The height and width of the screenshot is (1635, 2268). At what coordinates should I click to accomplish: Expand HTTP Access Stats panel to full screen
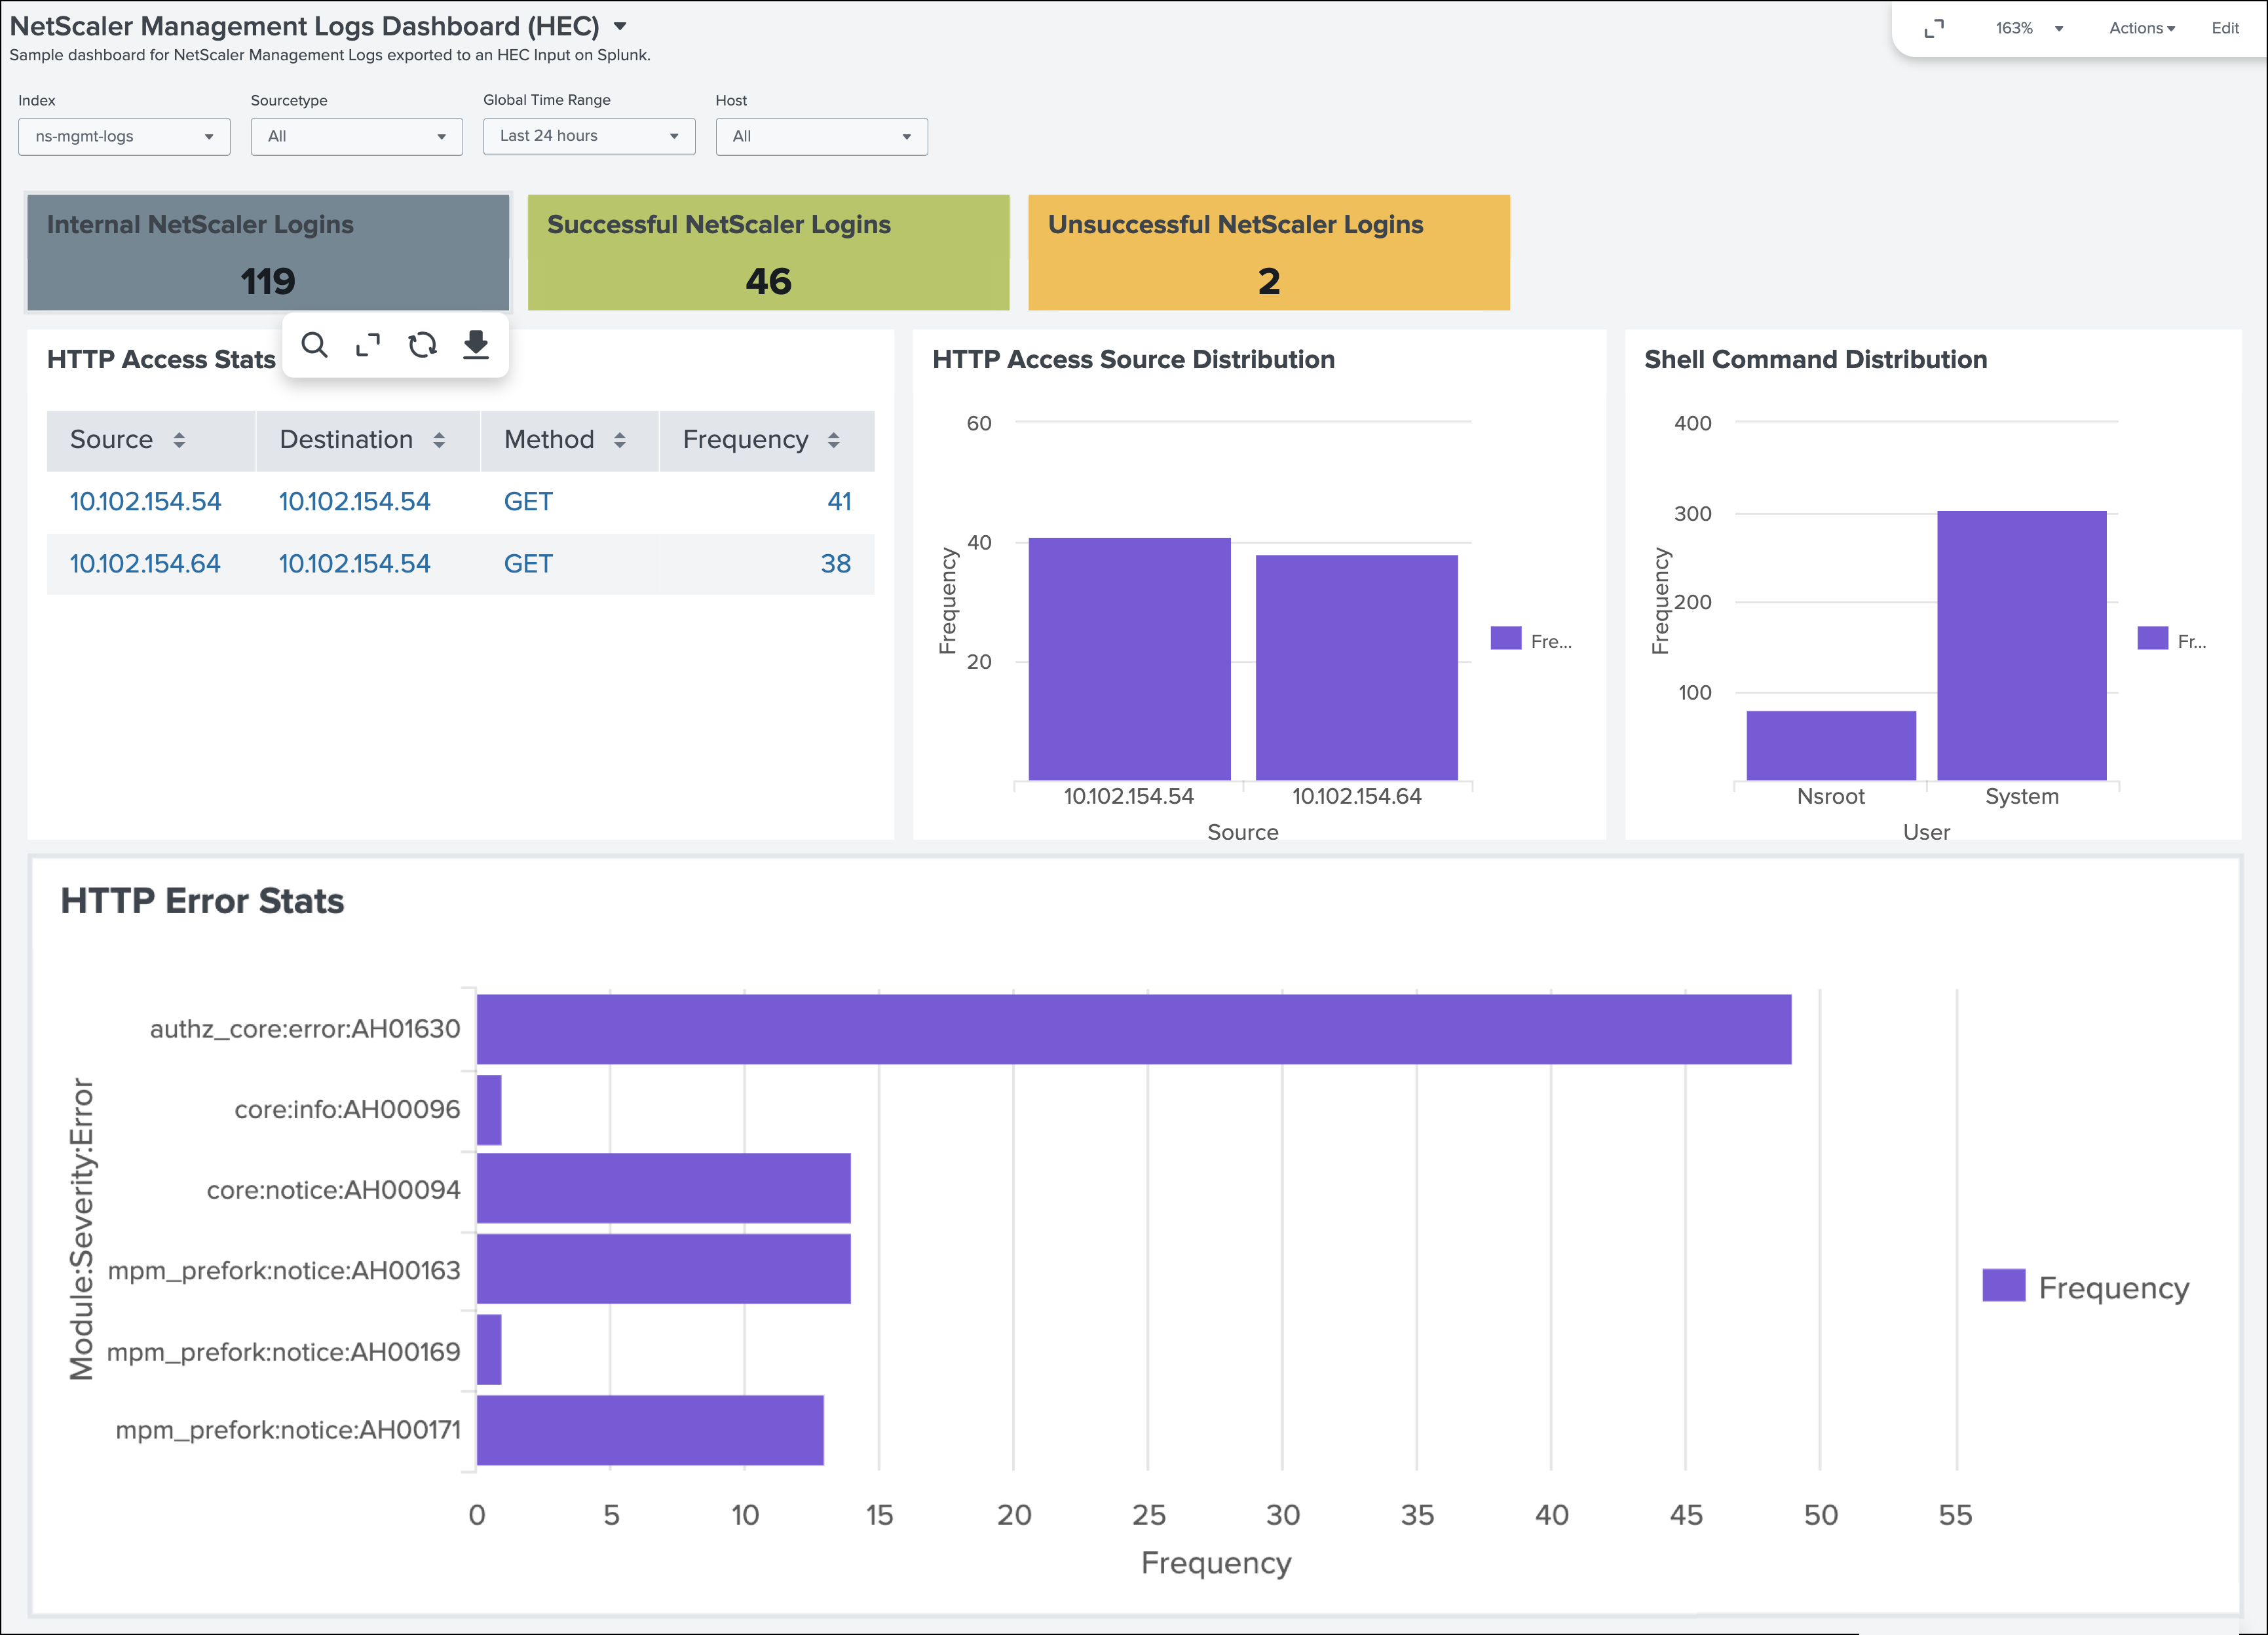point(368,345)
